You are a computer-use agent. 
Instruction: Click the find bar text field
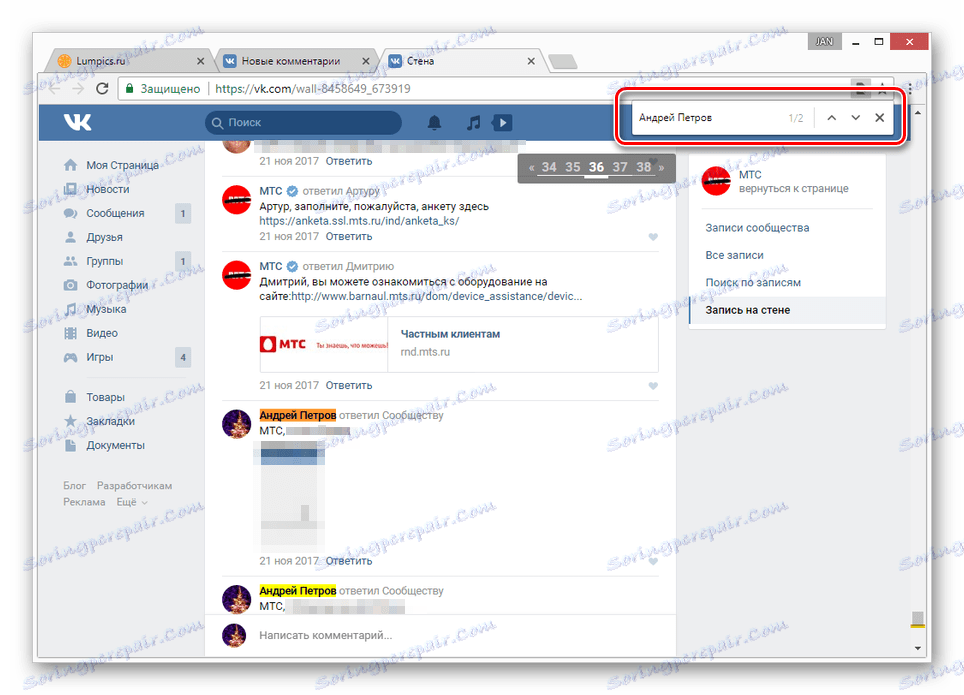click(x=710, y=117)
